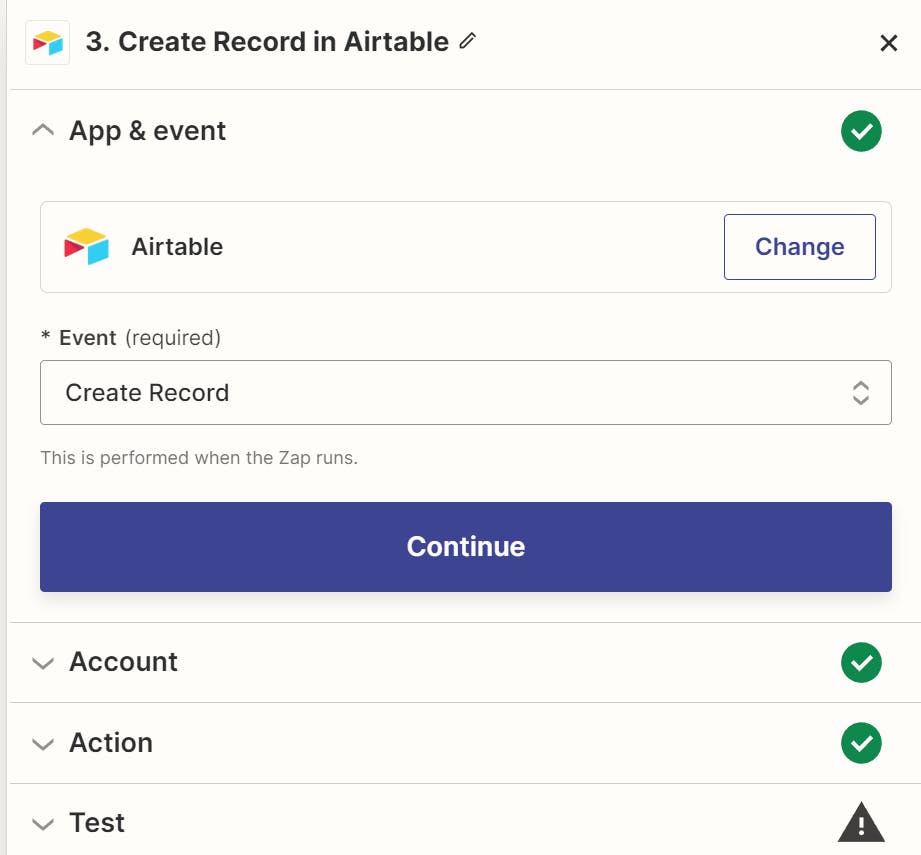
Task: Click the green checkmark beside App & event
Action: (861, 131)
